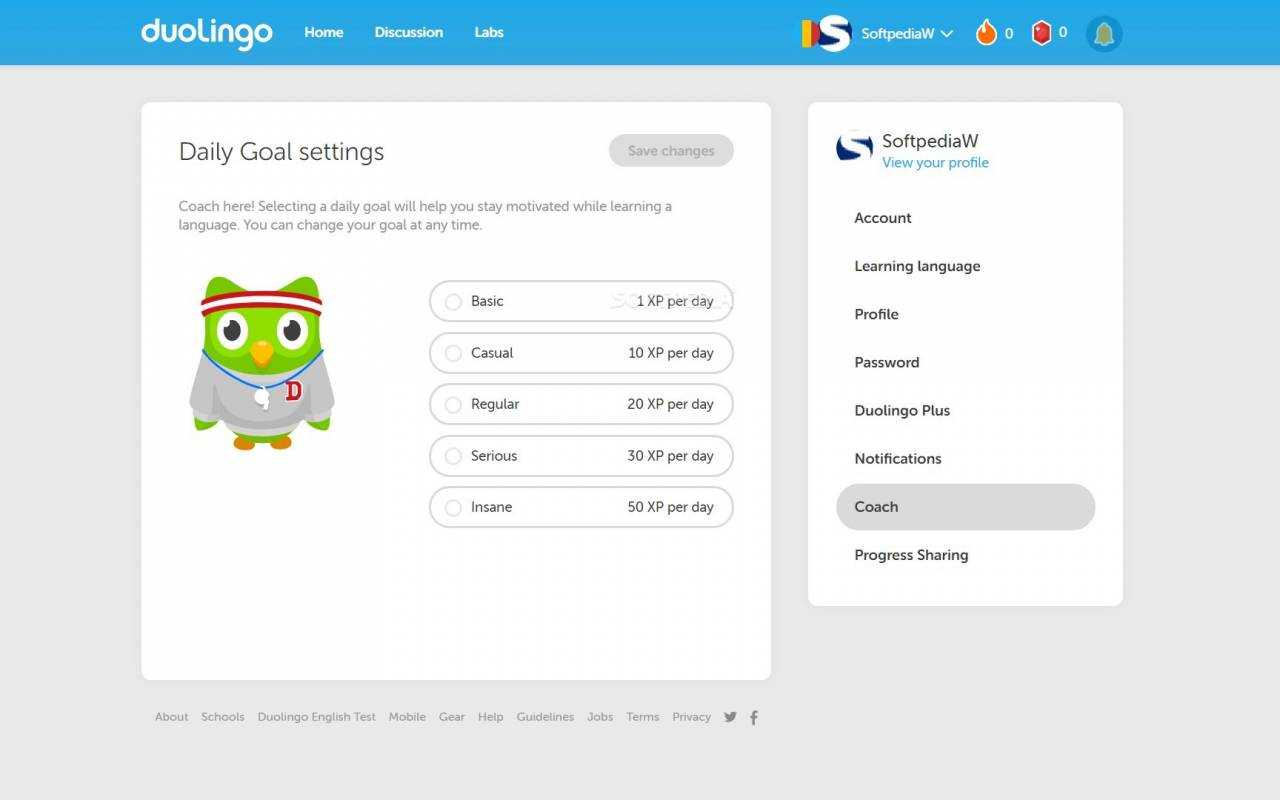Screen dimensions: 1280x800
Task: Select the Regular 20 XP per day goal
Action: [581, 404]
